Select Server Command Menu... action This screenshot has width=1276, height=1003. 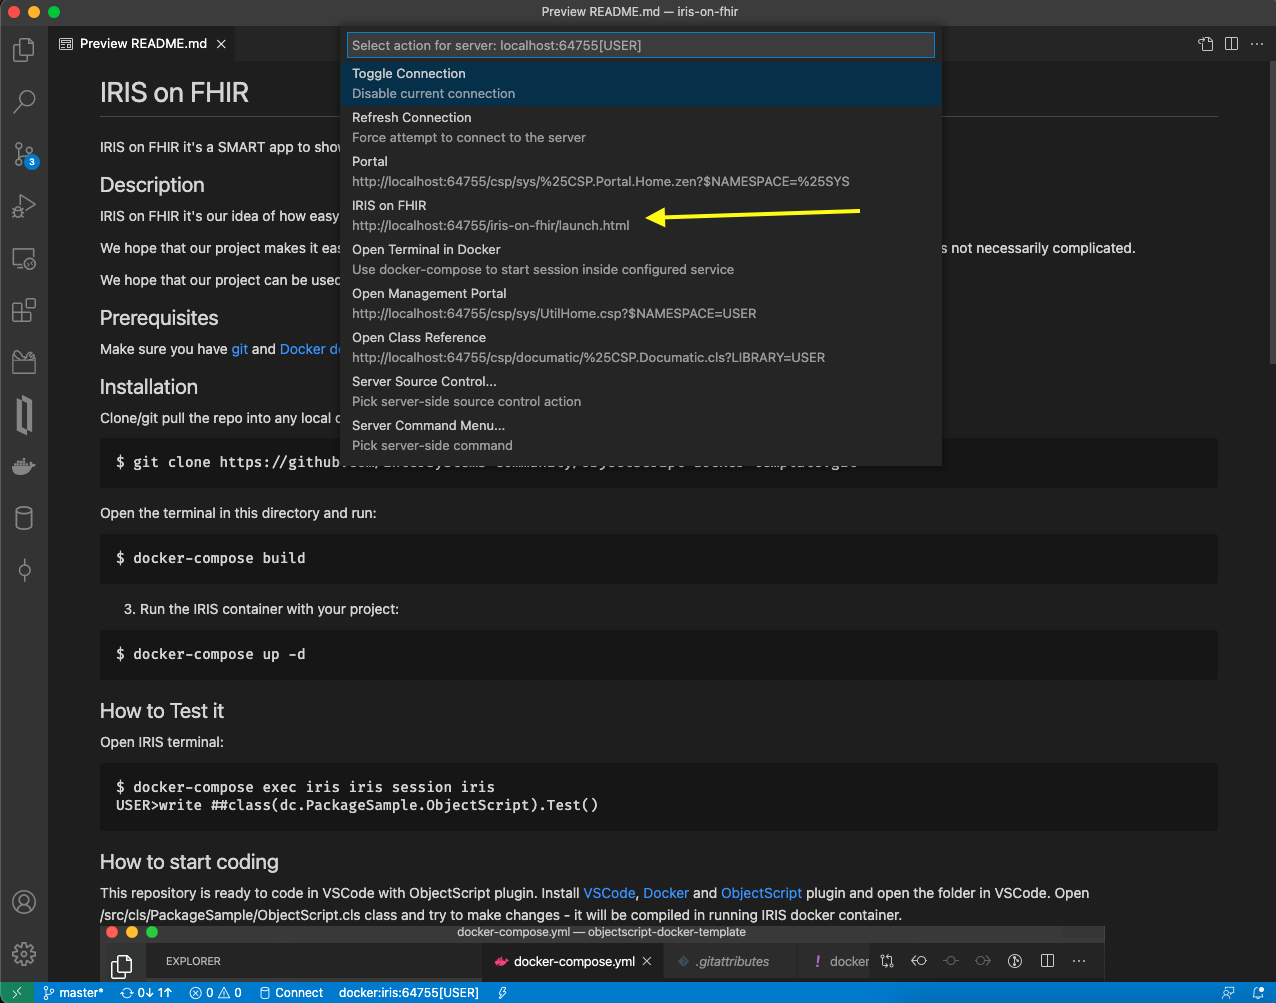pos(640,435)
